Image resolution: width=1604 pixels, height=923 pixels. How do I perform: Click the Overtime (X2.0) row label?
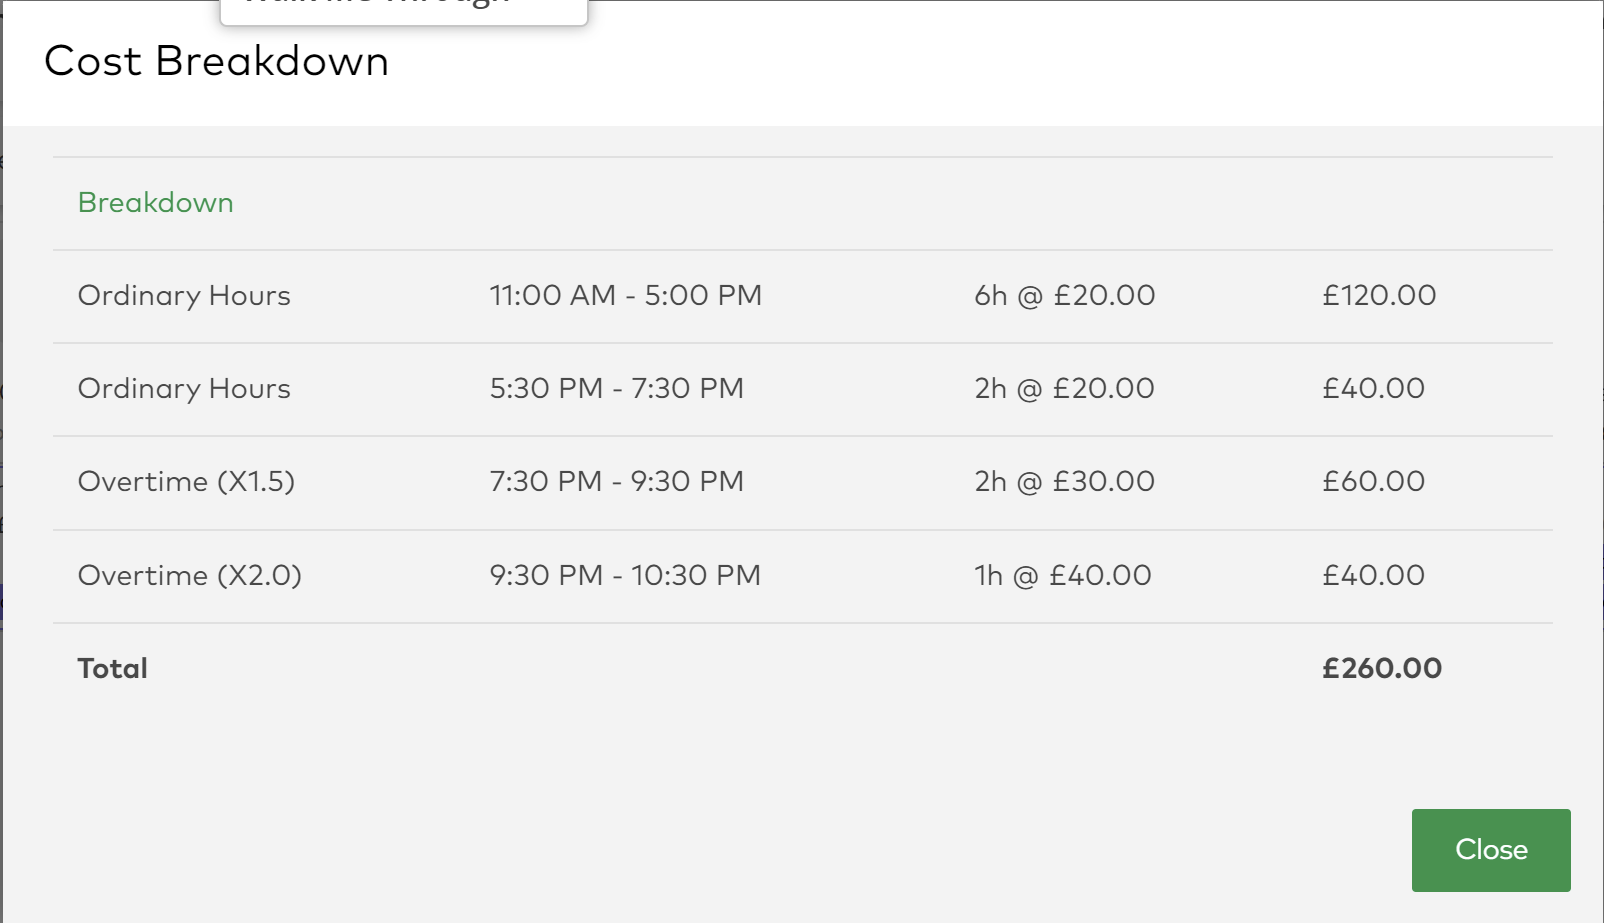tap(189, 575)
